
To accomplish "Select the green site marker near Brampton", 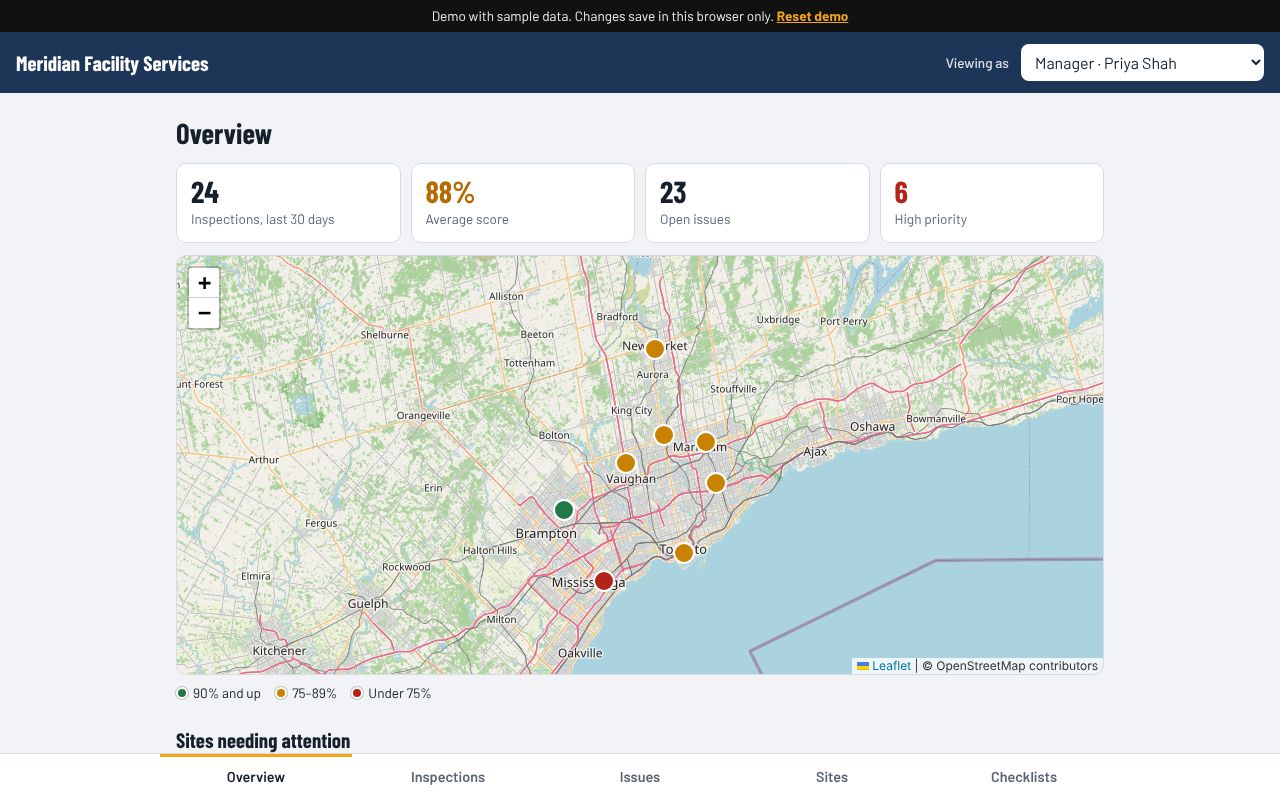I will 564,510.
